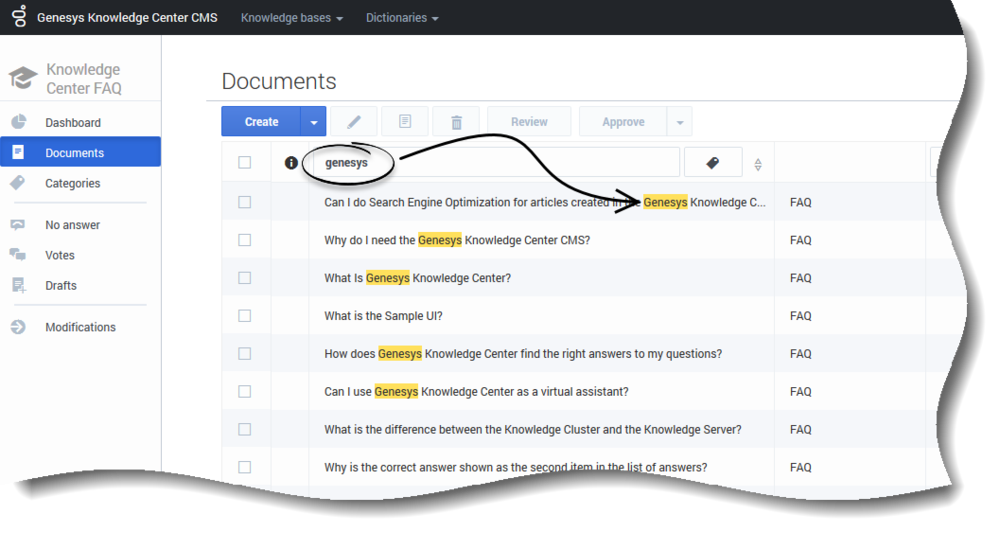
Task: Check the box for 'What Is Genesys Knowledge Center?' row
Action: 245,278
